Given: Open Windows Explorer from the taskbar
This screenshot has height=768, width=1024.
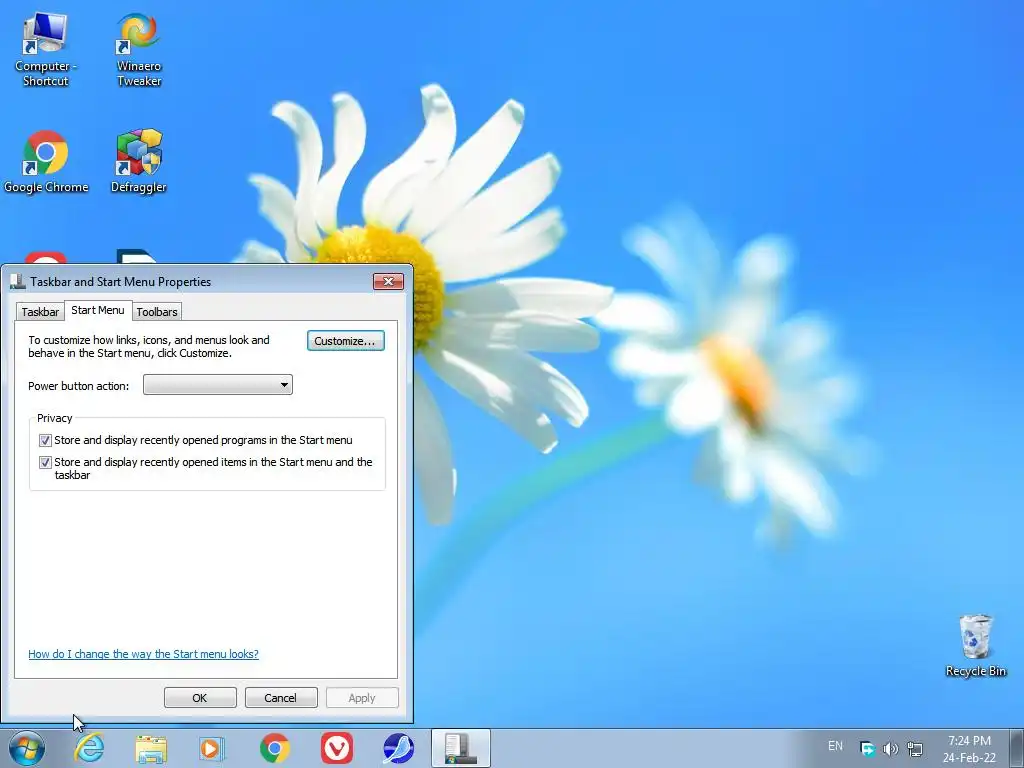Looking at the screenshot, I should (x=151, y=748).
